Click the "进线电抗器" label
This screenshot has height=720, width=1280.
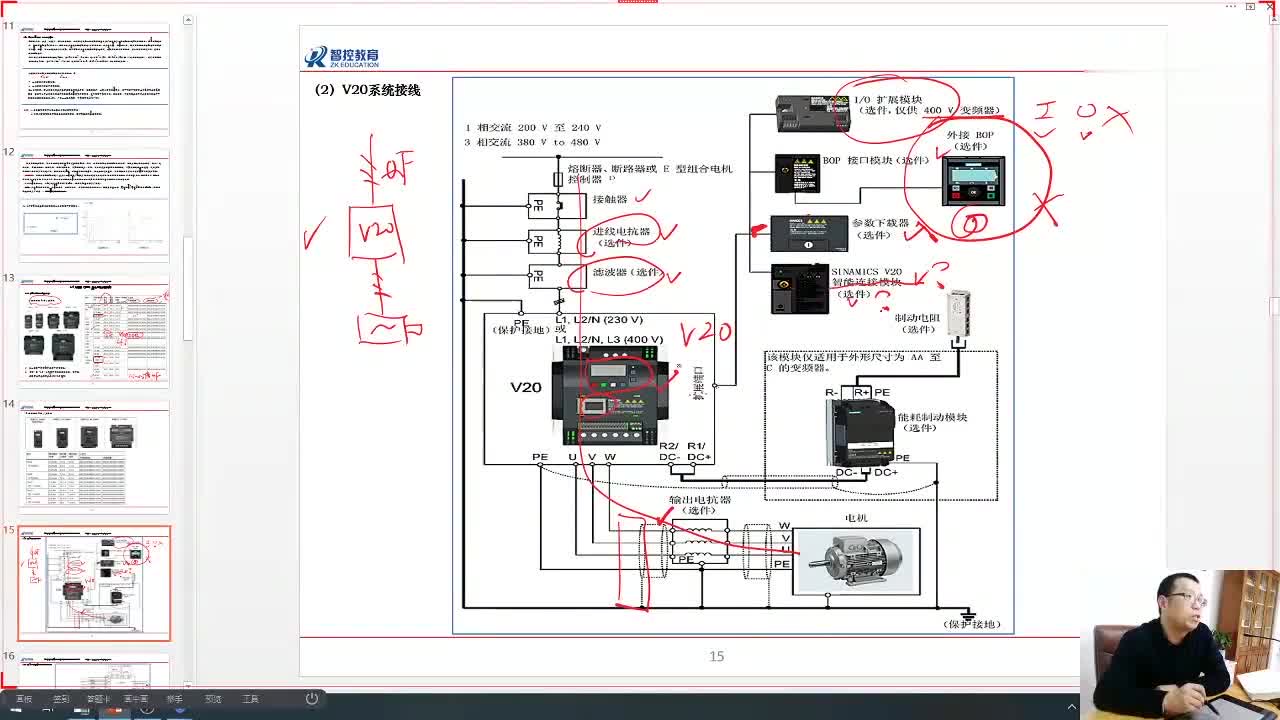[621, 231]
